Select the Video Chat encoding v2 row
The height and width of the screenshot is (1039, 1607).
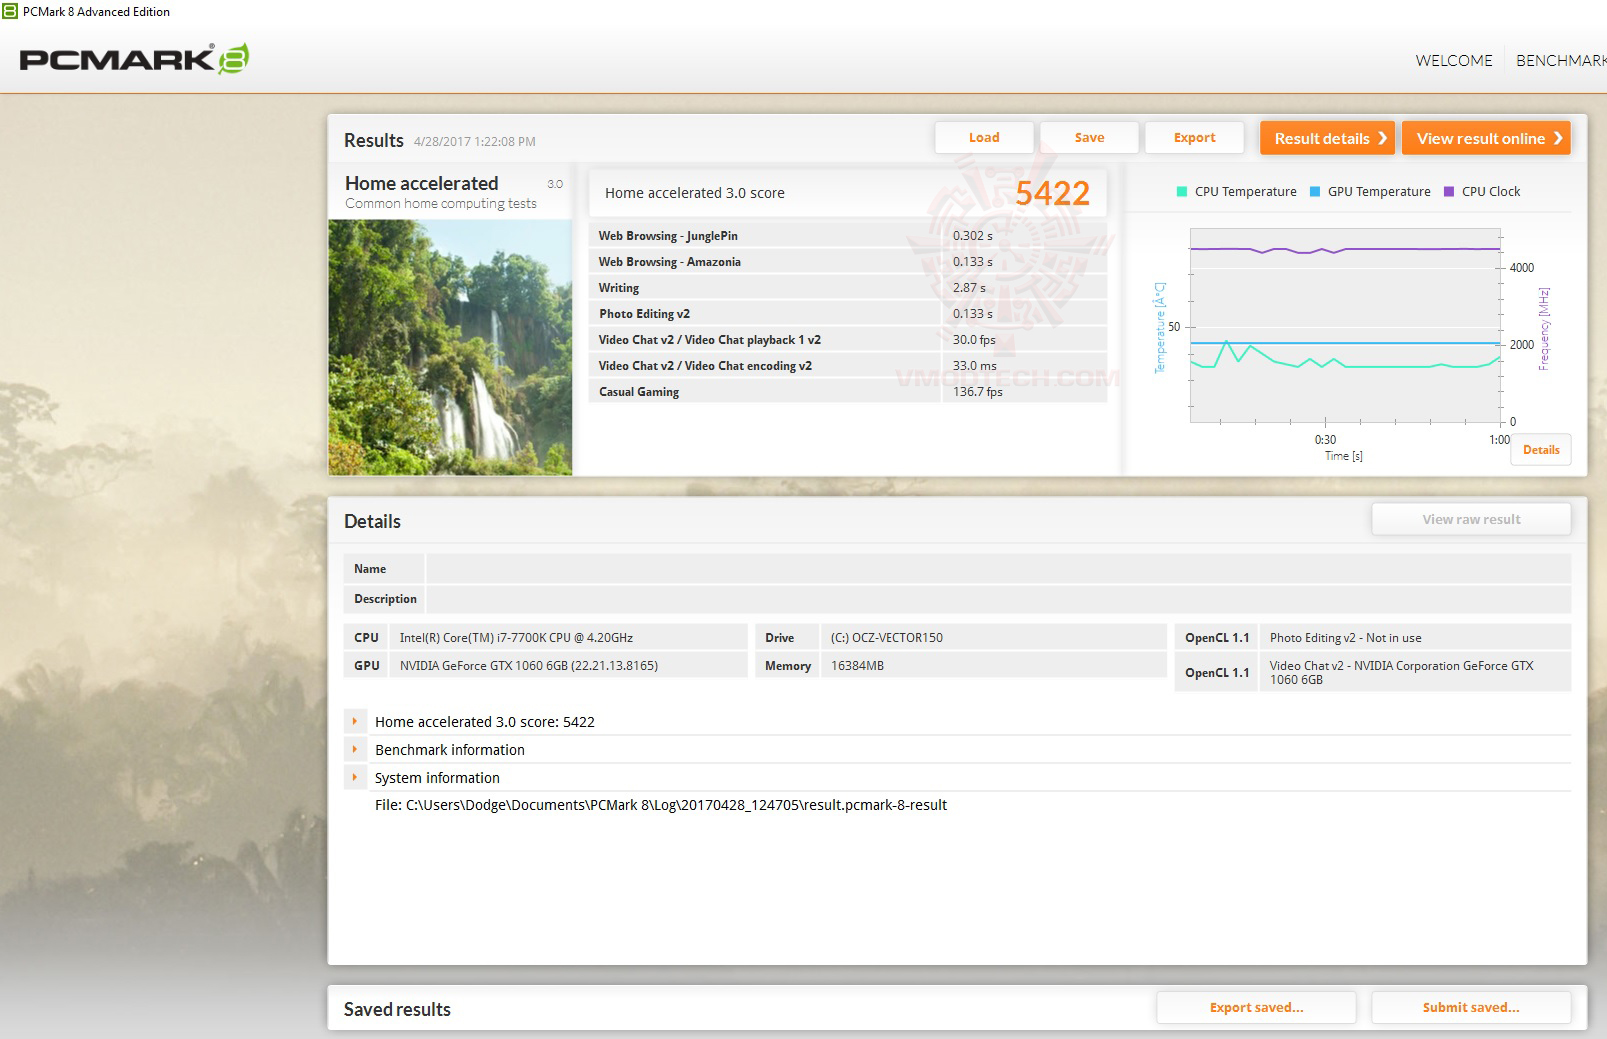(x=848, y=366)
